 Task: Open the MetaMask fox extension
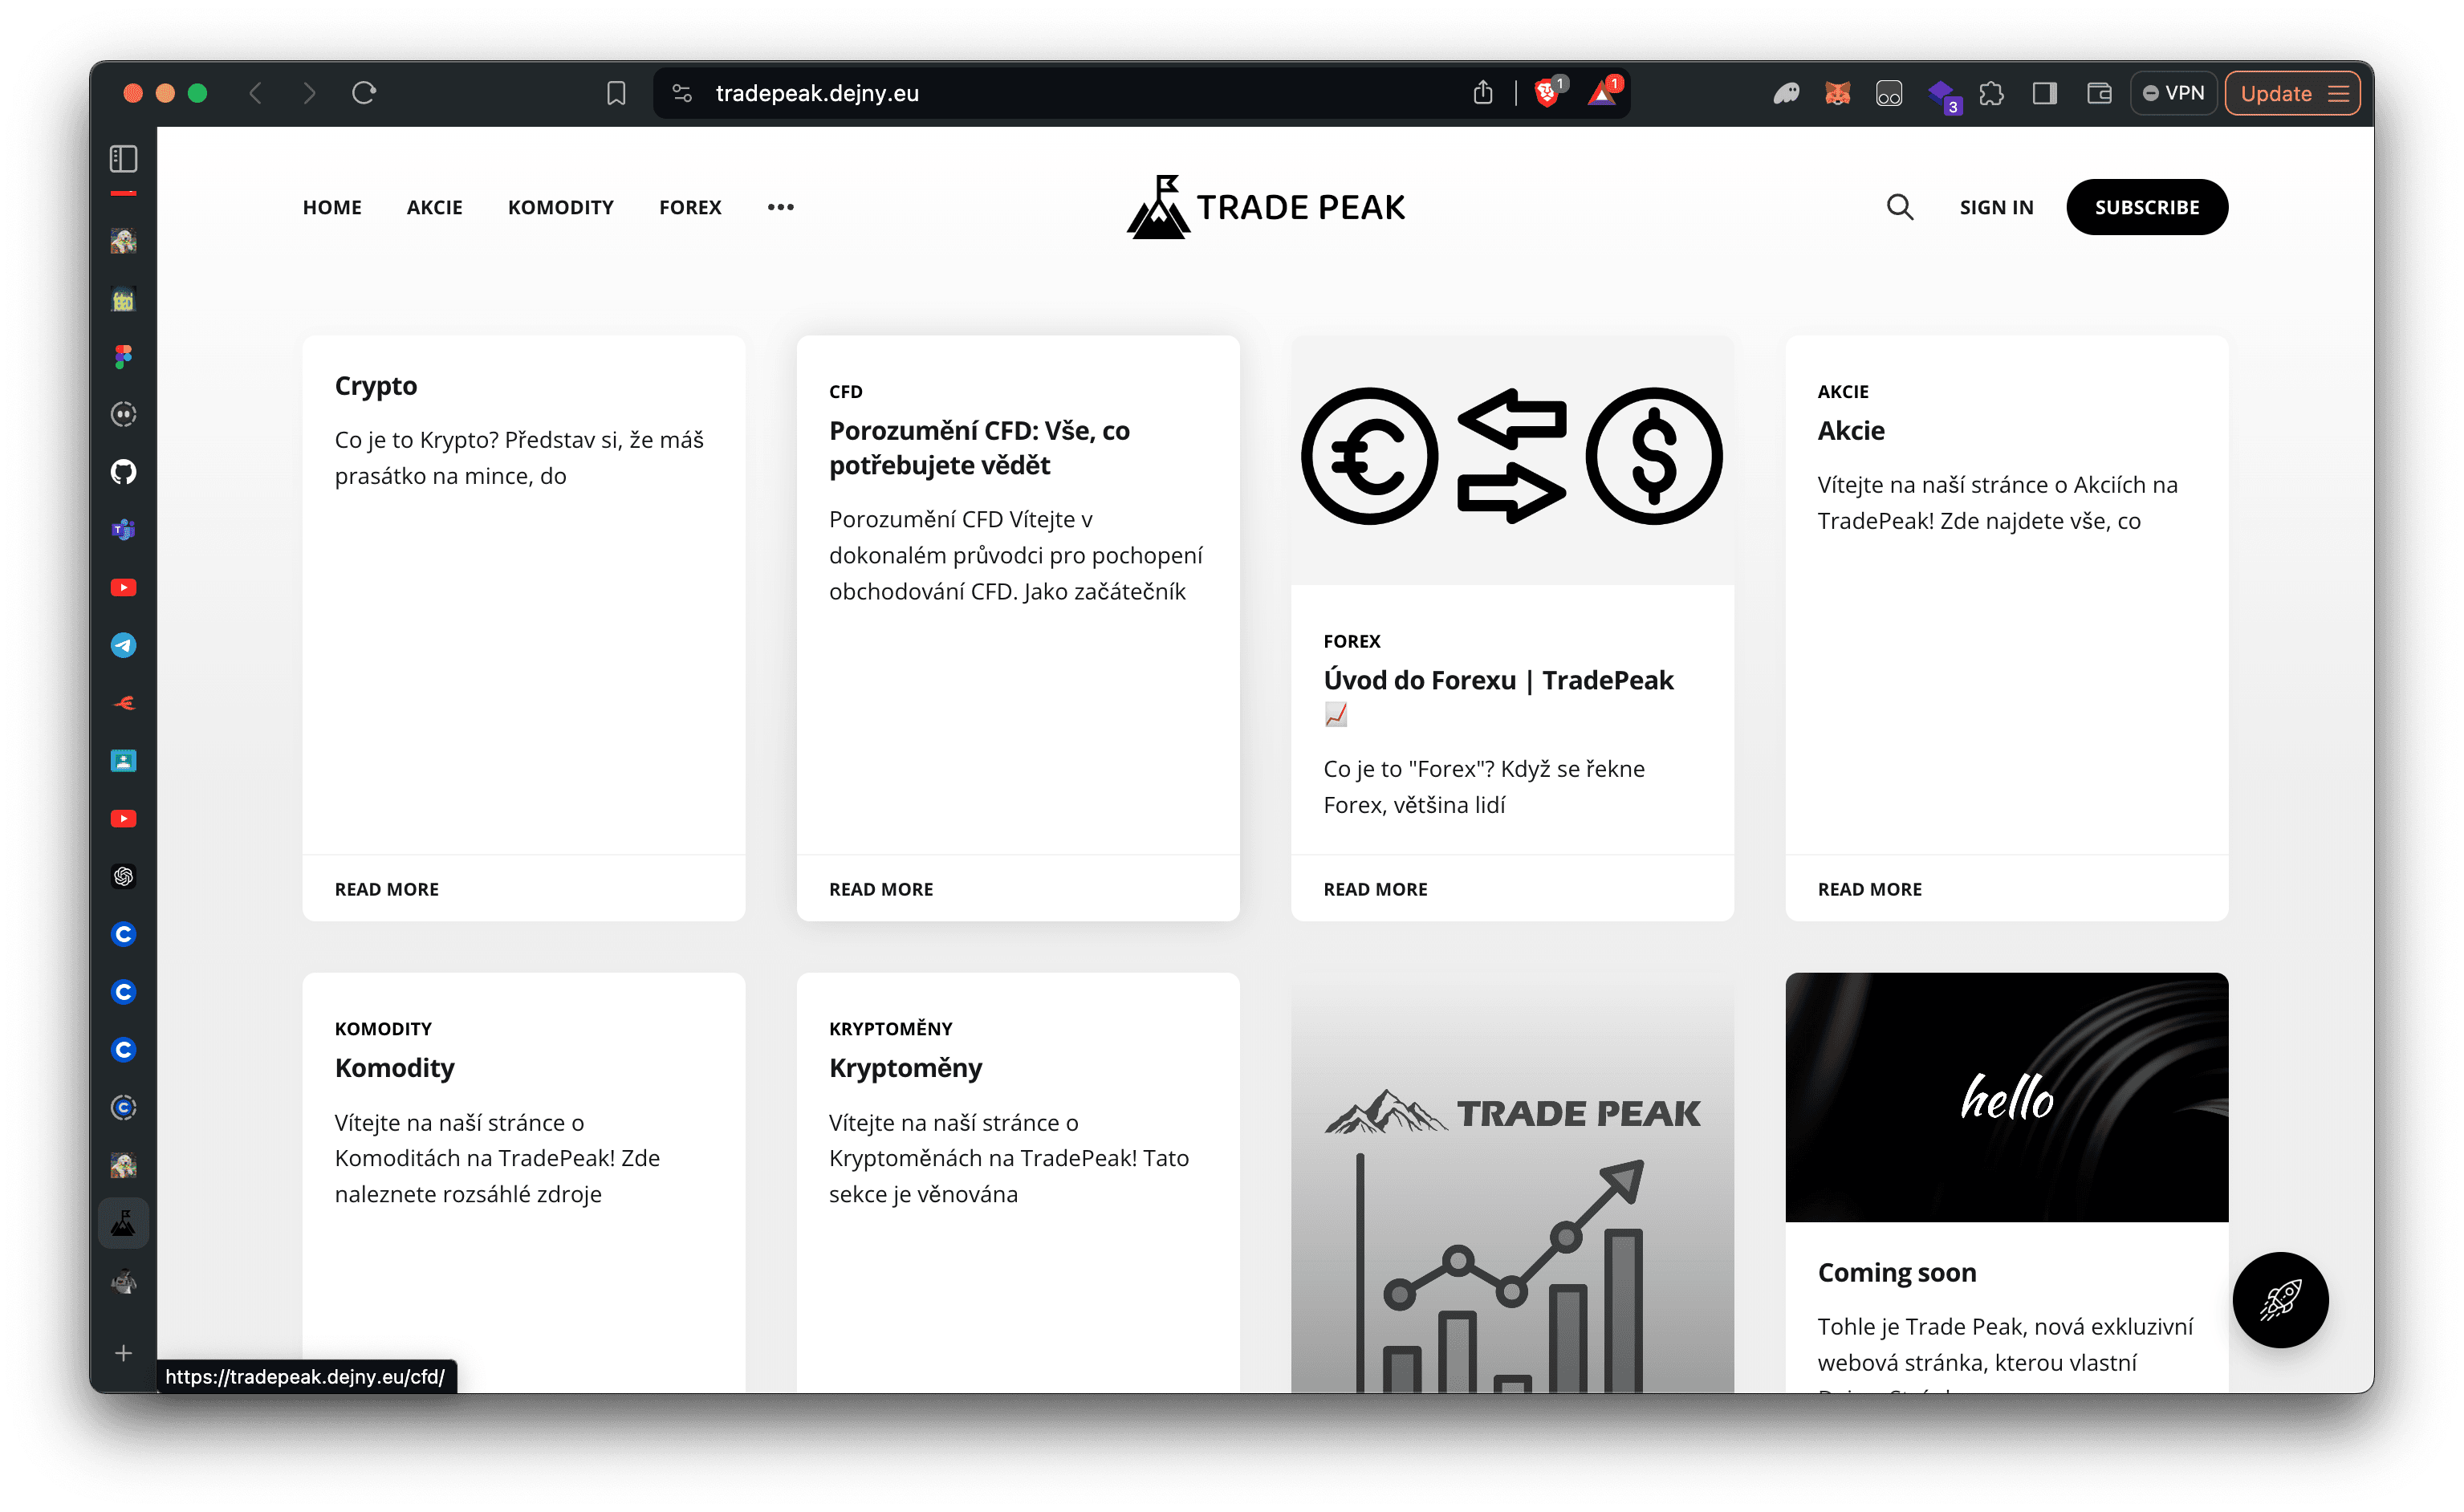1838,93
